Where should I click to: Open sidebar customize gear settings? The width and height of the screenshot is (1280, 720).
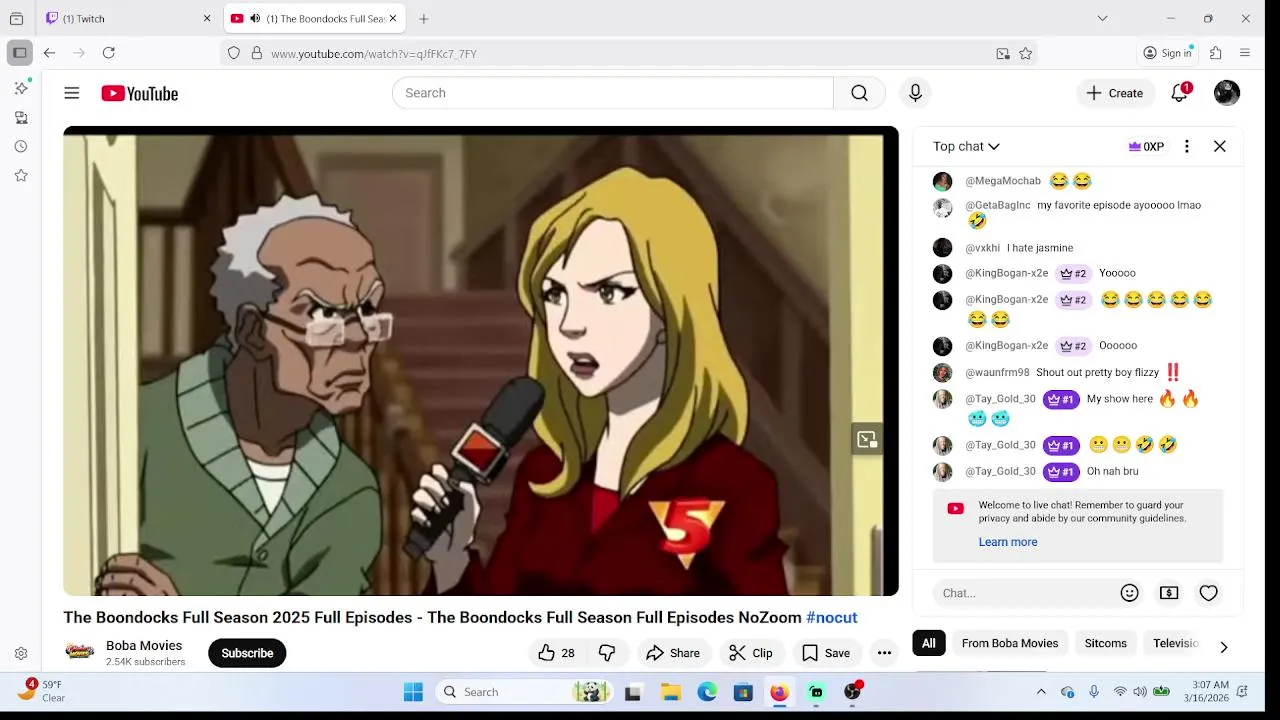tap(21, 653)
